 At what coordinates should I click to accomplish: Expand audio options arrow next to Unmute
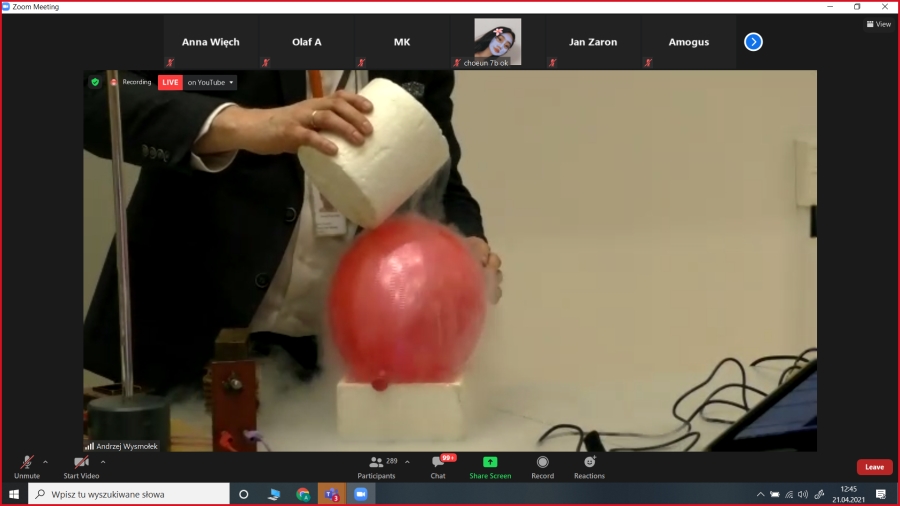click(46, 462)
